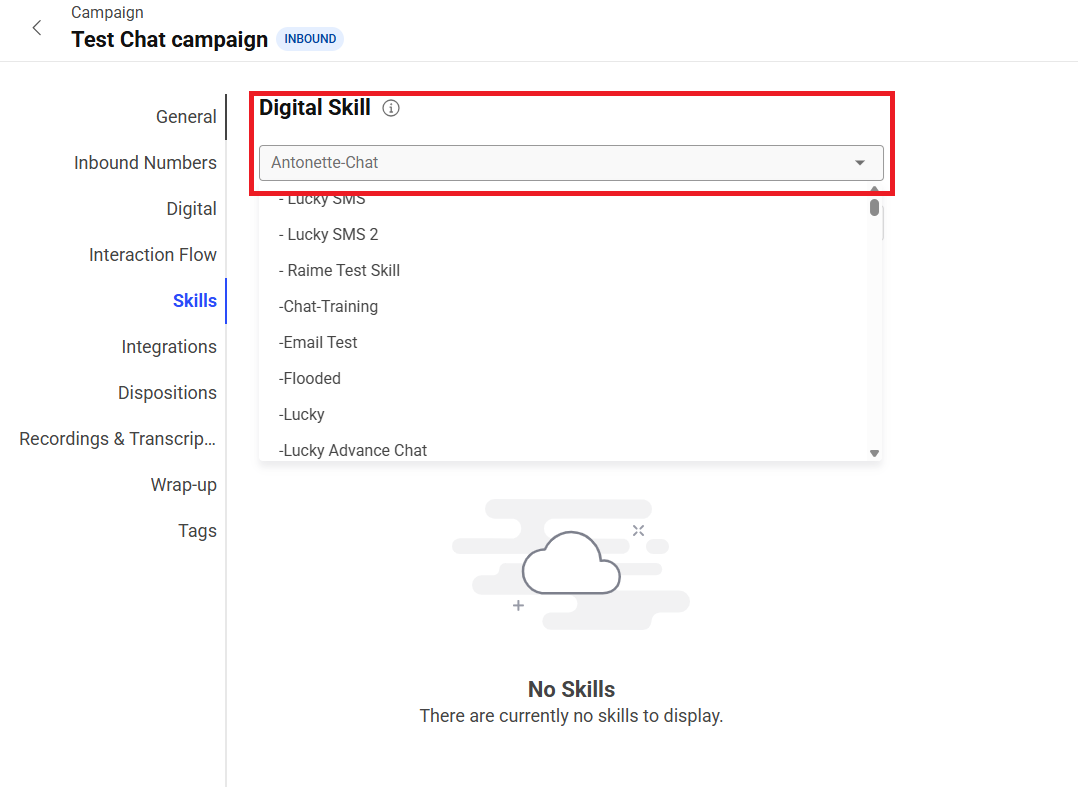Open the Tags tab
The image size is (1078, 787).
coord(197,531)
